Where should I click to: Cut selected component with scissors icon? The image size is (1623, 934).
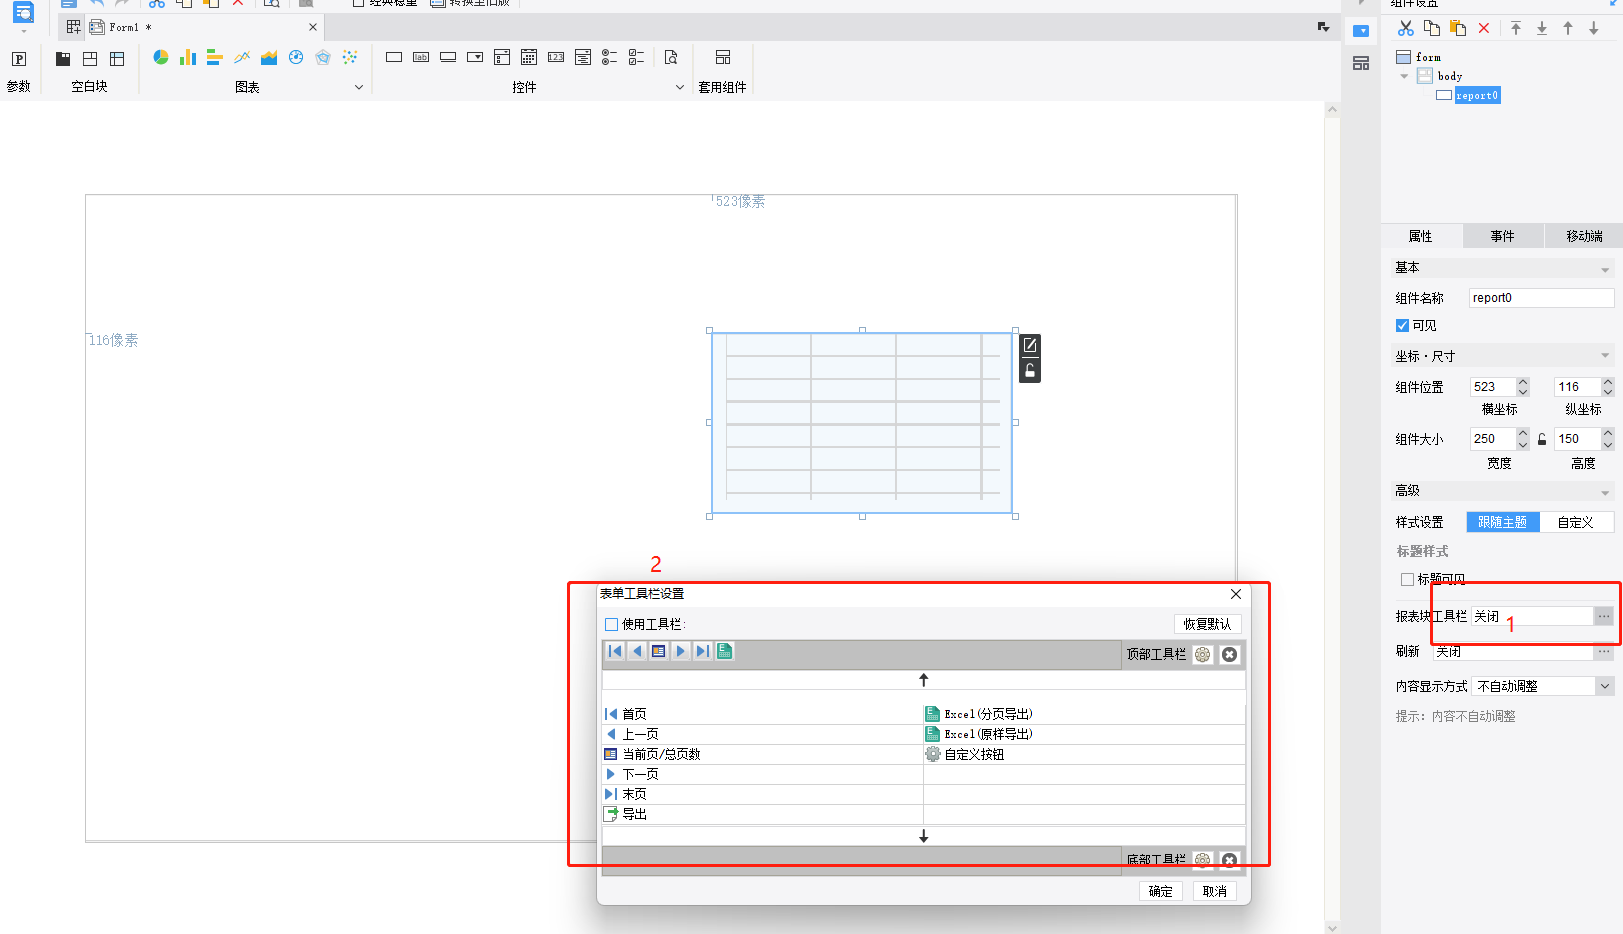[1406, 28]
